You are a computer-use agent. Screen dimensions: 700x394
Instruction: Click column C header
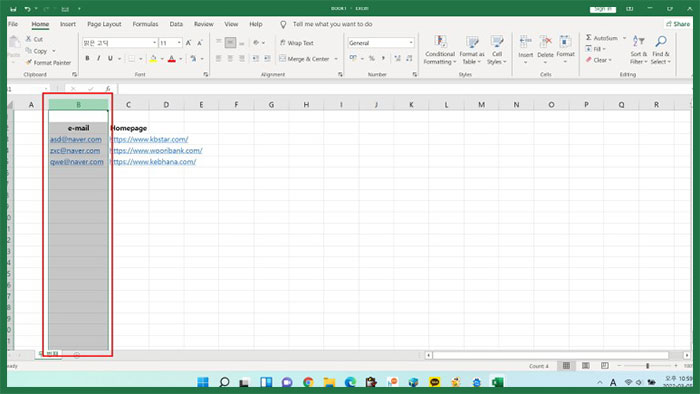[128, 104]
